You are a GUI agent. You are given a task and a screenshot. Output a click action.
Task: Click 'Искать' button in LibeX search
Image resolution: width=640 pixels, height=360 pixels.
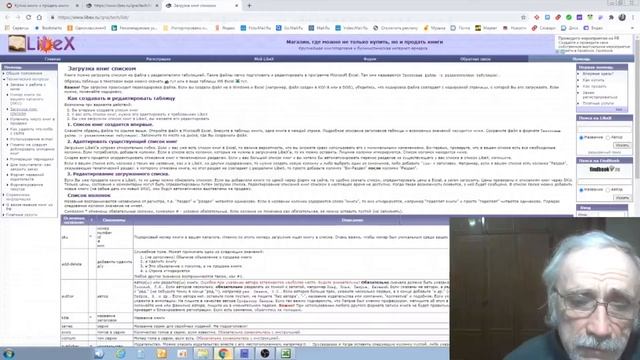click(622, 145)
